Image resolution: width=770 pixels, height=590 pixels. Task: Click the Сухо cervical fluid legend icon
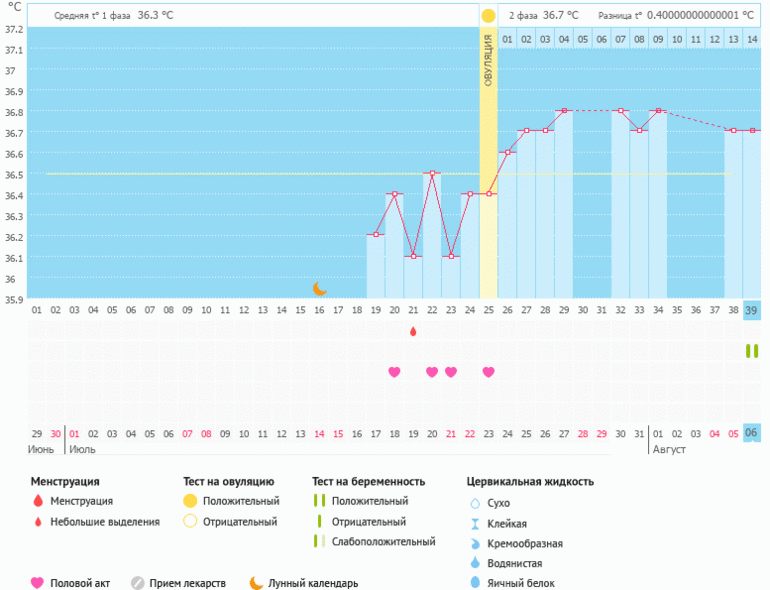click(475, 503)
